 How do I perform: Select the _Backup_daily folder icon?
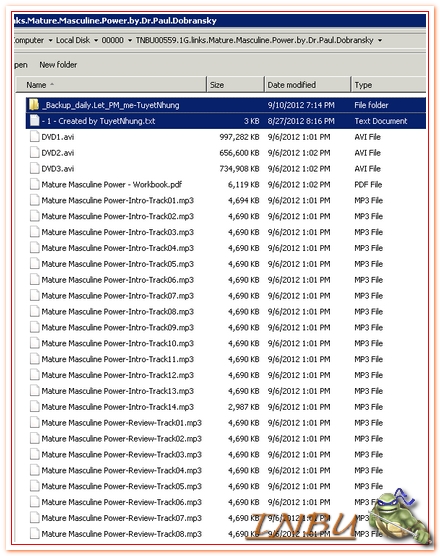(x=34, y=105)
